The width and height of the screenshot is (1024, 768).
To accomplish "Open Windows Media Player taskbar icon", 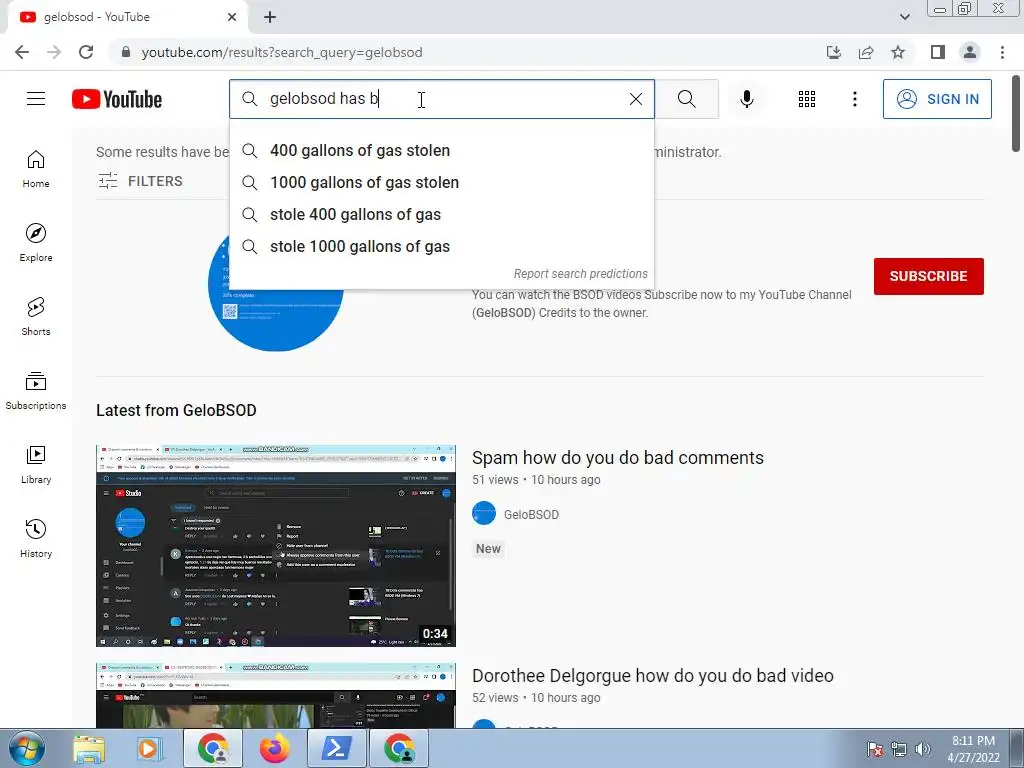I will point(149,748).
